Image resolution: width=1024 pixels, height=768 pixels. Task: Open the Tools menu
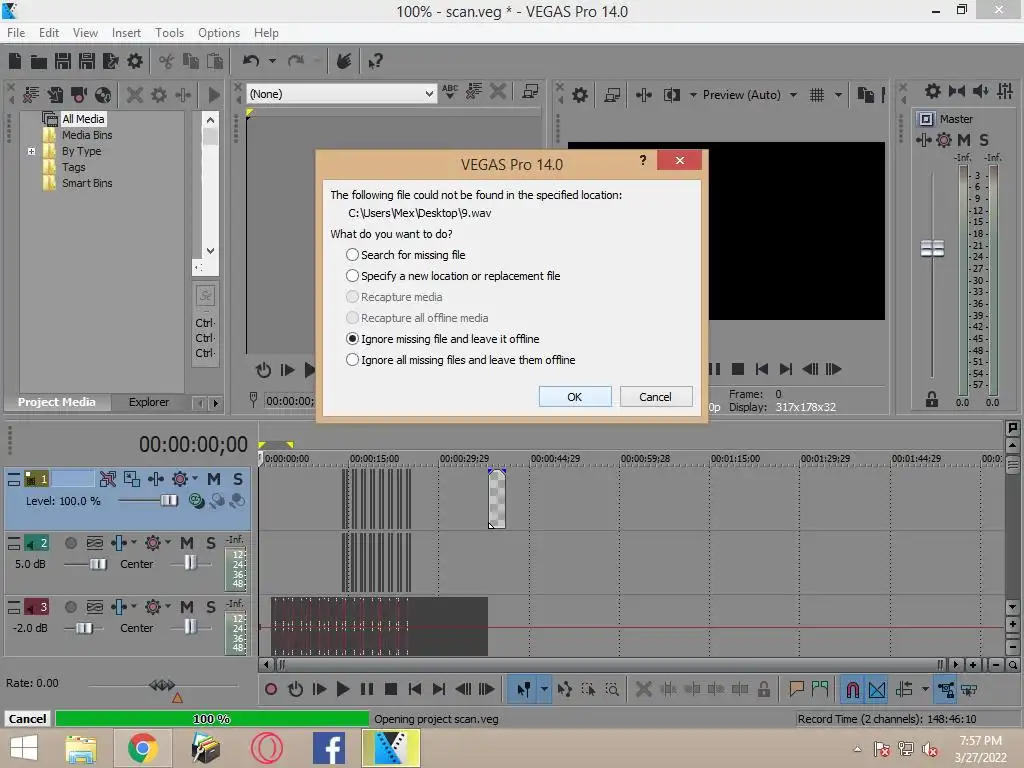(169, 33)
